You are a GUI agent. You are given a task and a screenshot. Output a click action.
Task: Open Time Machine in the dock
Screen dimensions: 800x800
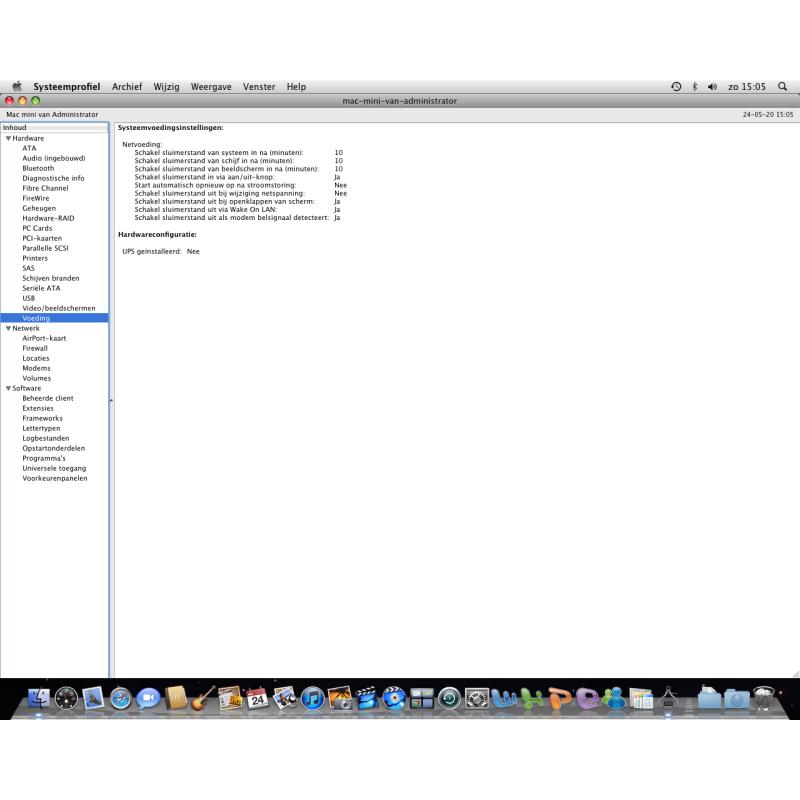point(449,698)
